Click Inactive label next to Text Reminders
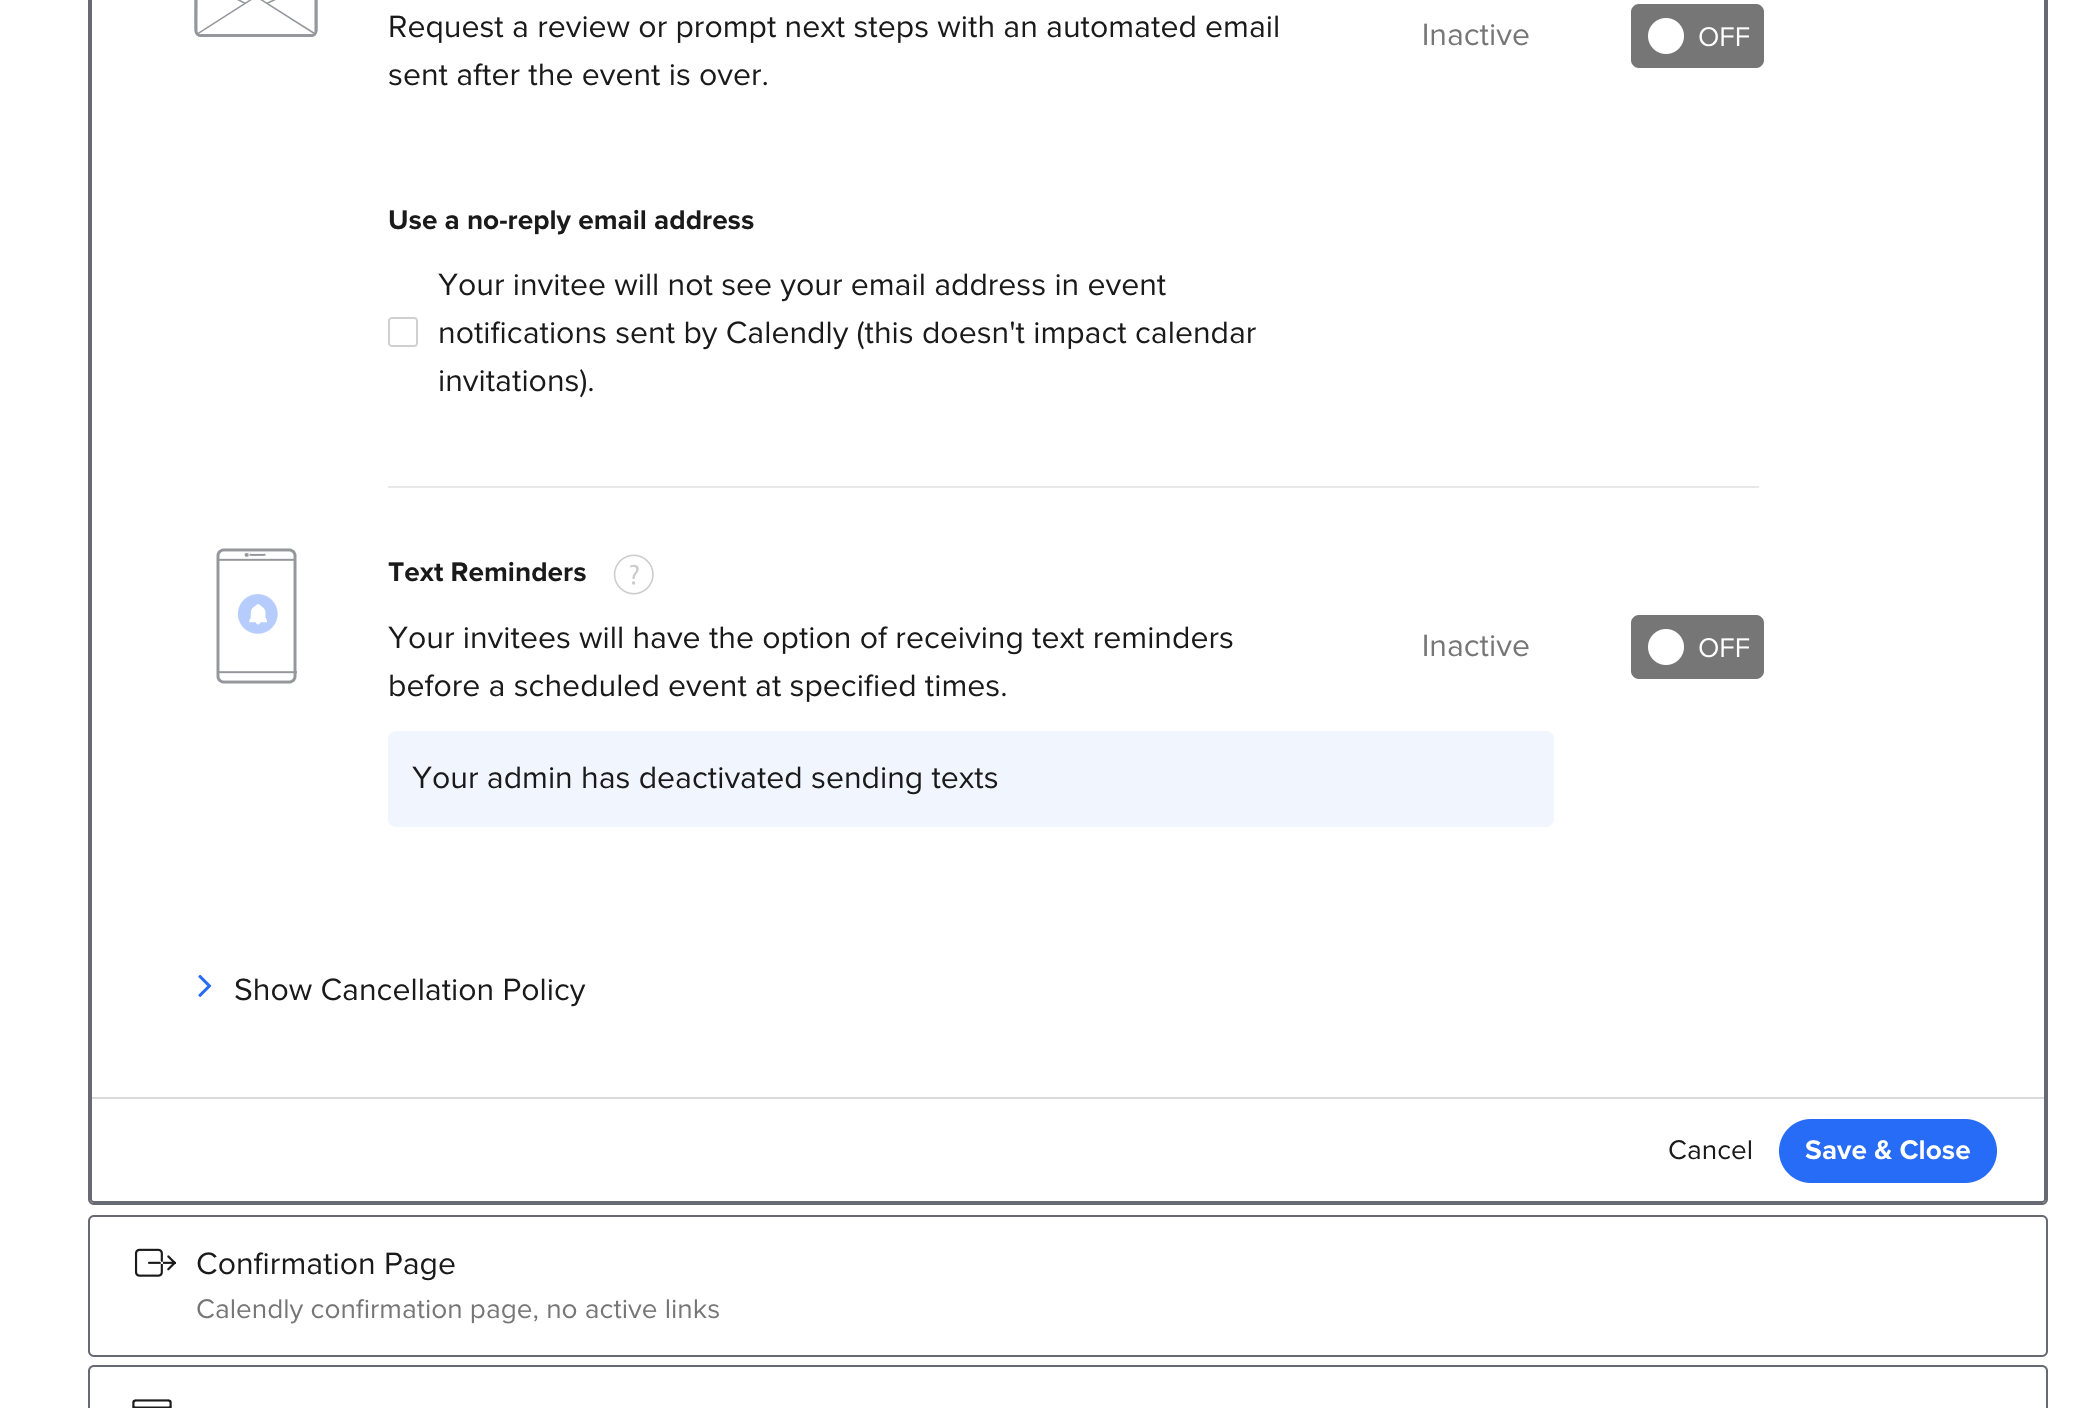The width and height of the screenshot is (2074, 1408). coord(1474,646)
